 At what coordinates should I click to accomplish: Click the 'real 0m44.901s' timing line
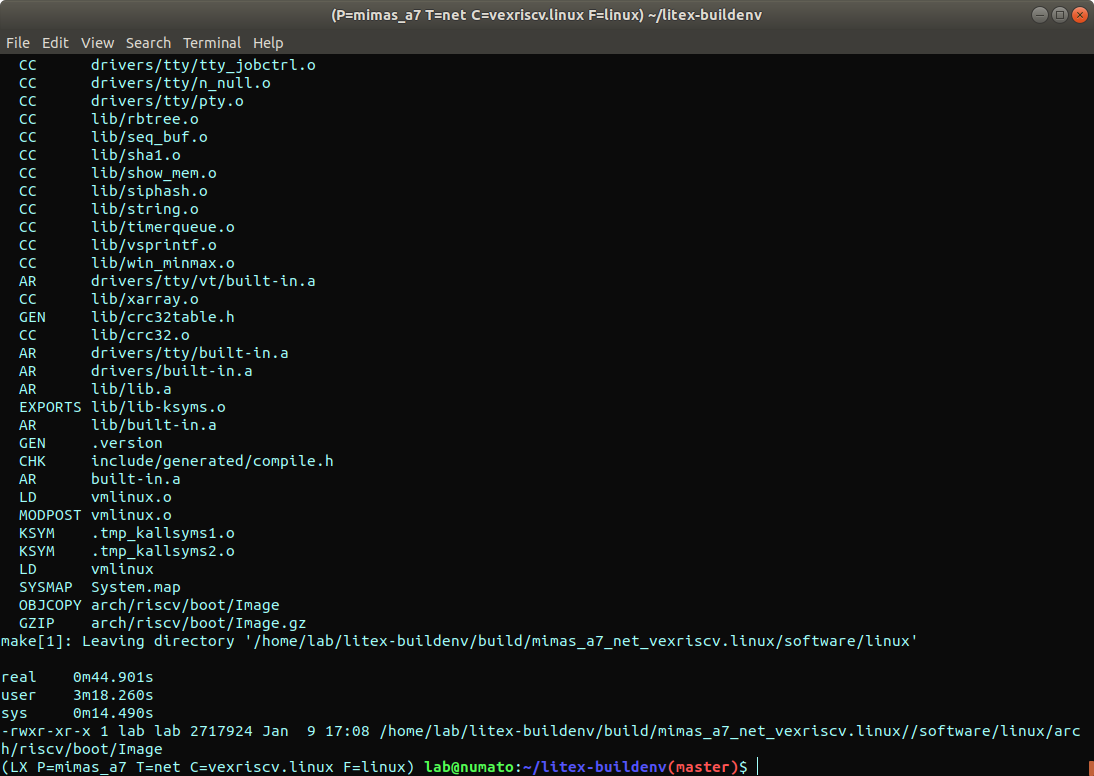tap(76, 677)
